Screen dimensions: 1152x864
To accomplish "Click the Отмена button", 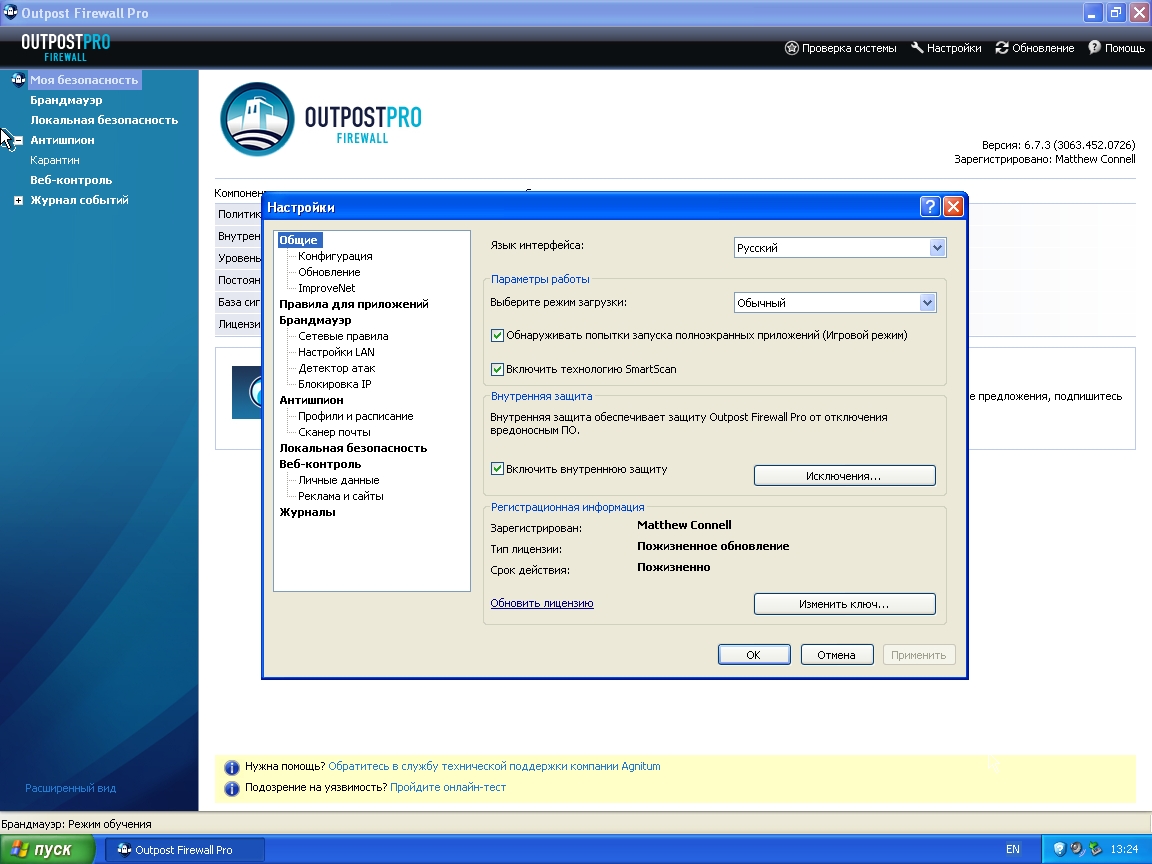I will (837, 655).
